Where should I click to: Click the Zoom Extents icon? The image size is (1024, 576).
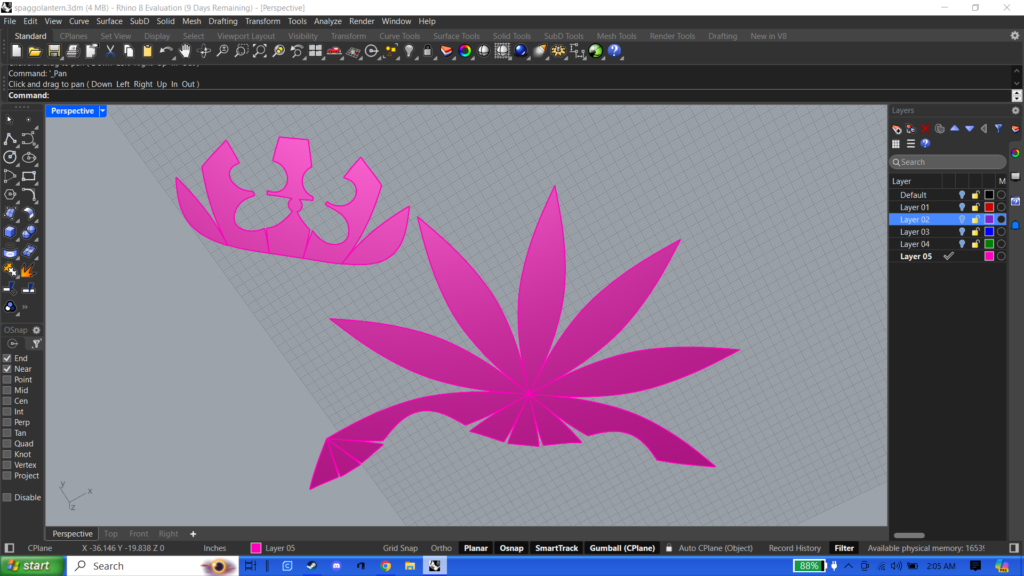pos(260,51)
